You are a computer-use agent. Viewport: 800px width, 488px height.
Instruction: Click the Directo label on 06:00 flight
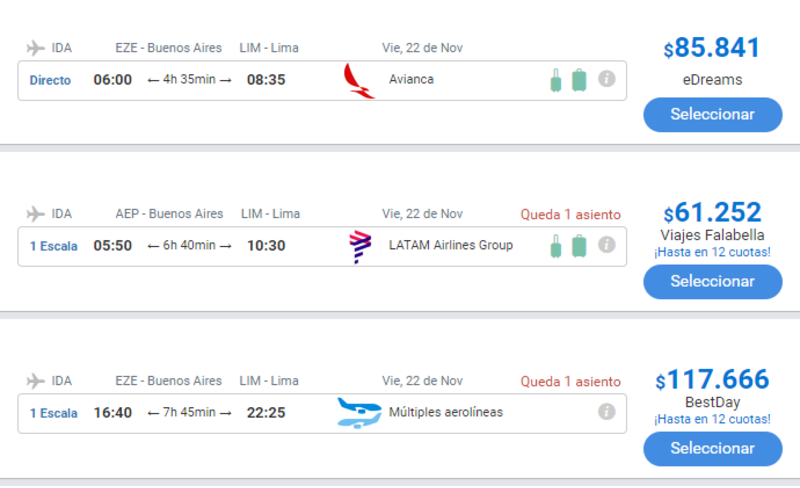tap(50, 80)
